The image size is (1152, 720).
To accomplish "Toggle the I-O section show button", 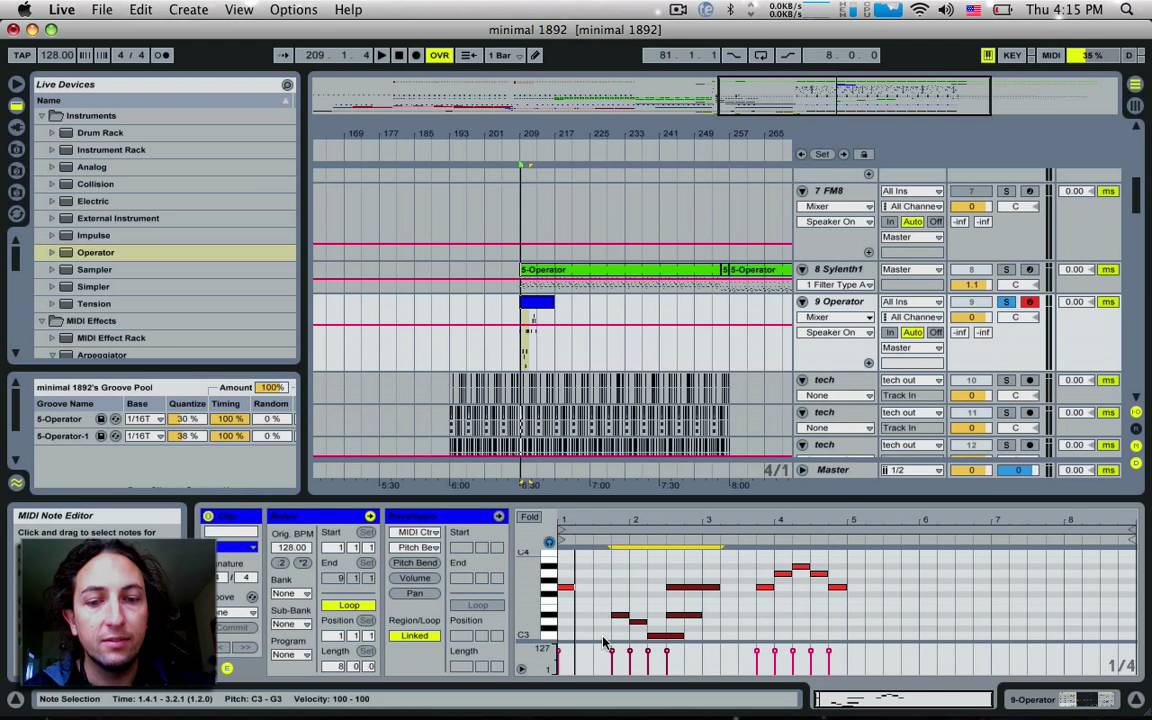I will pyautogui.click(x=1136, y=412).
